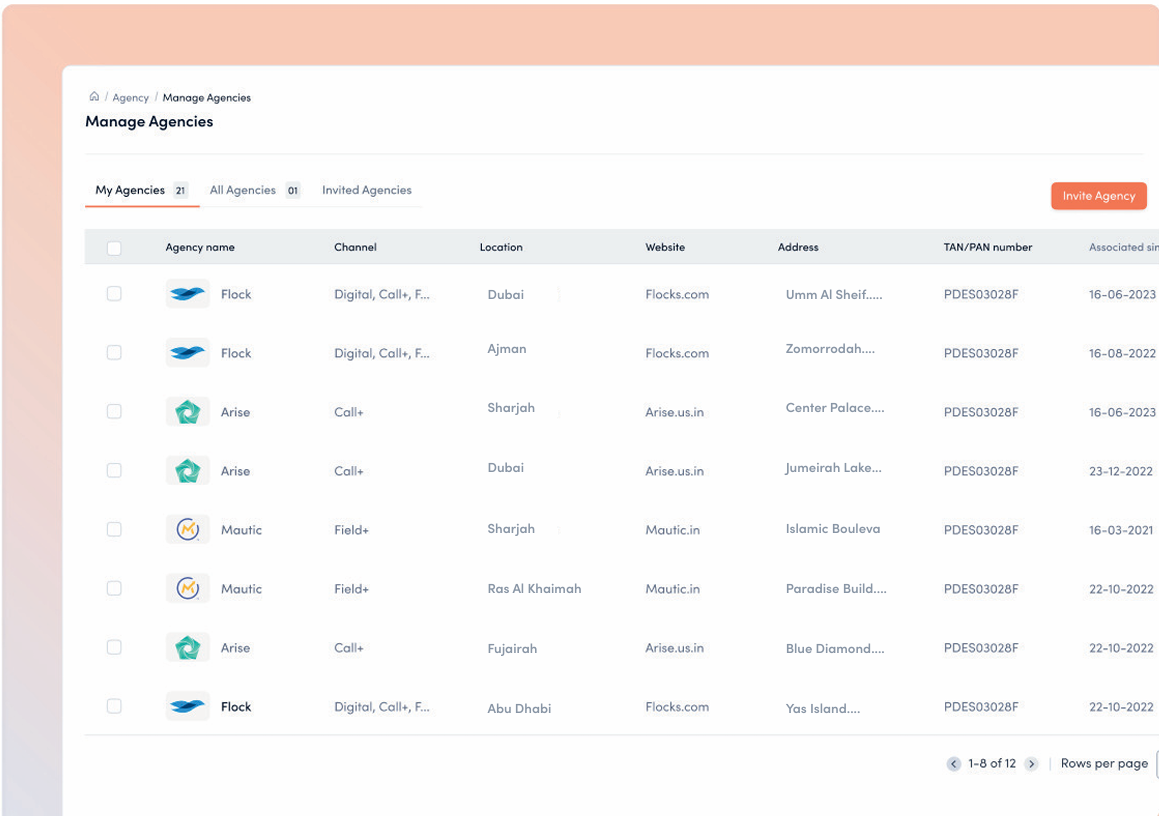Check the Flock Ajman row checkbox
The width and height of the screenshot is (1159, 816).
114,353
